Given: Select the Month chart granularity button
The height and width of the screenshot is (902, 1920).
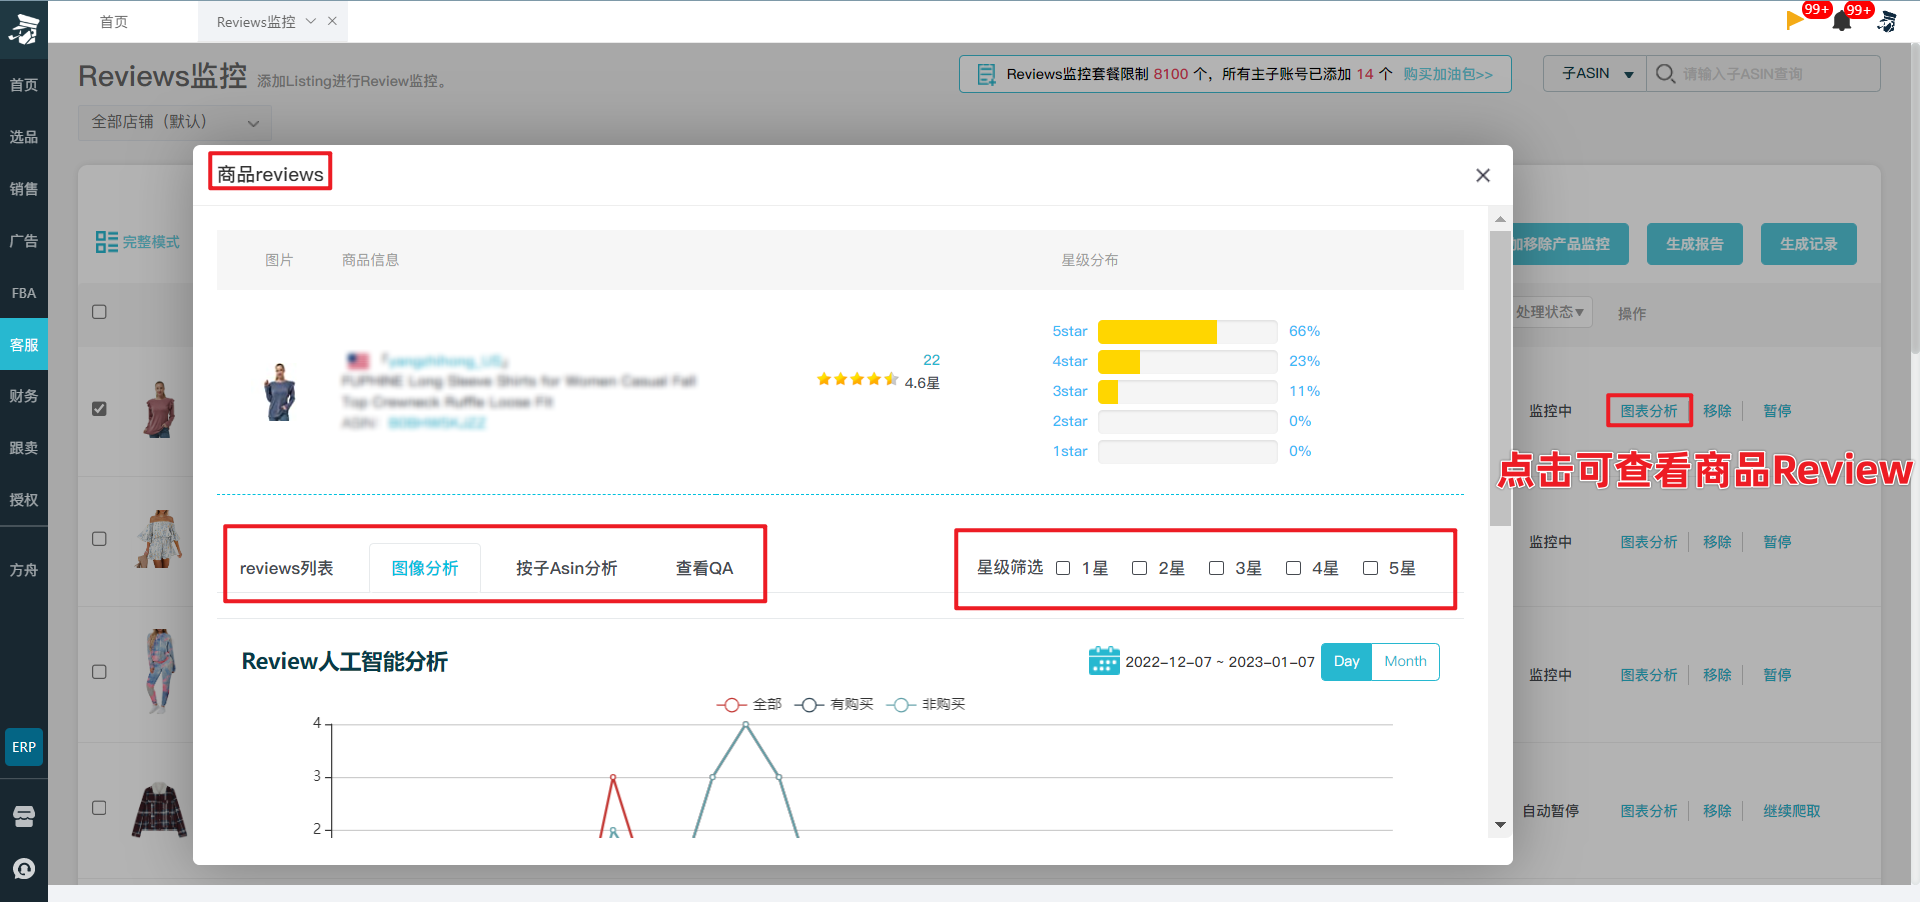Looking at the screenshot, I should tap(1405, 662).
